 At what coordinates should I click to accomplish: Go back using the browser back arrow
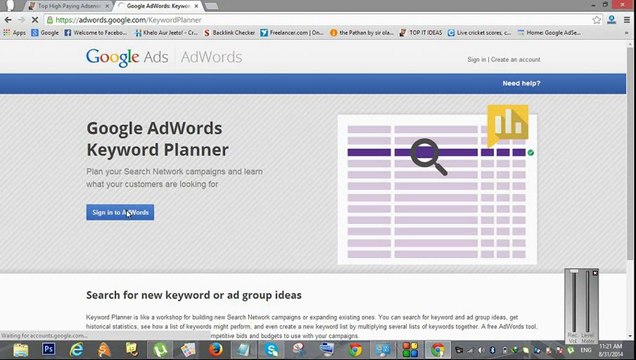8,19
